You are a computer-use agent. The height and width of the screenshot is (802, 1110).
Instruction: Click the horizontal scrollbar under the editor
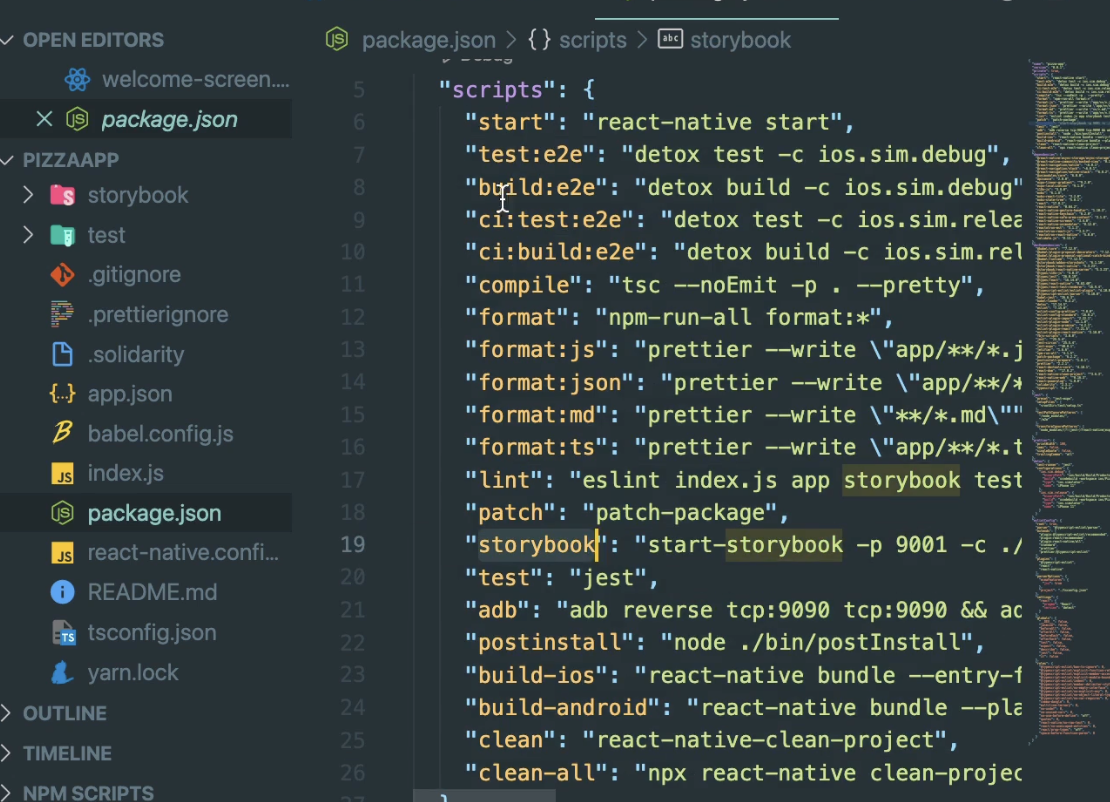[x=484, y=796]
